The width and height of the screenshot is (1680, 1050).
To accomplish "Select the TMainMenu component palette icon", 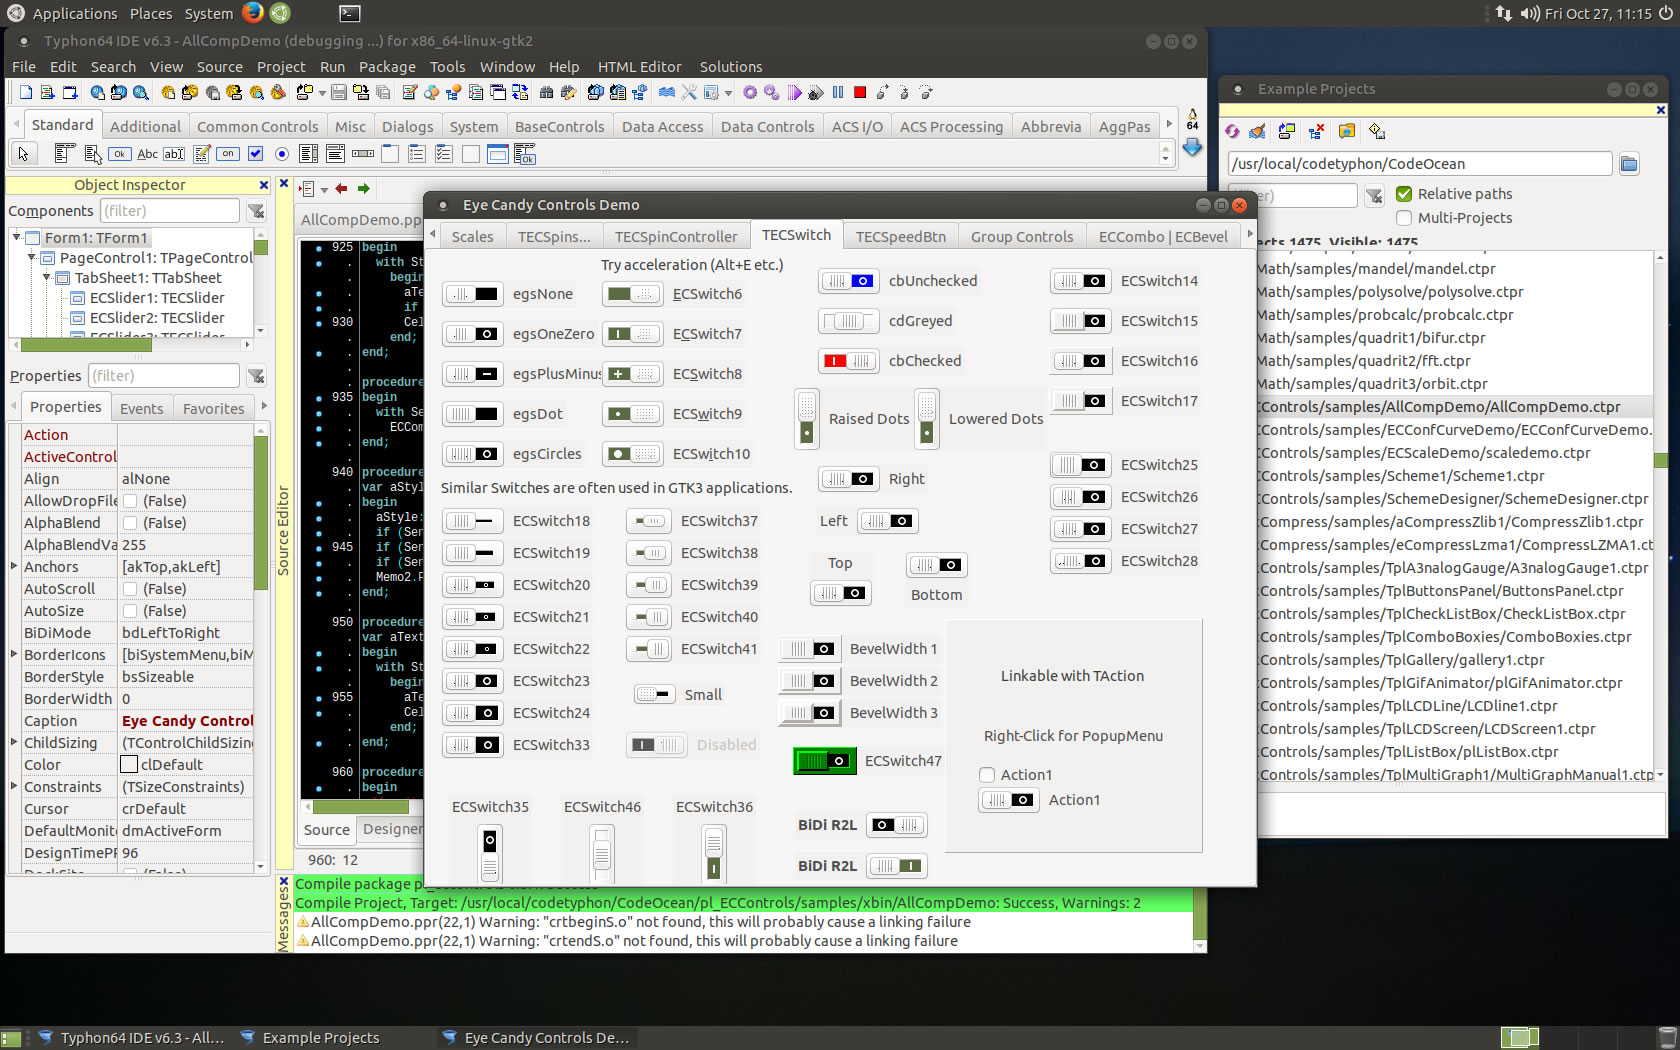I will [66, 154].
